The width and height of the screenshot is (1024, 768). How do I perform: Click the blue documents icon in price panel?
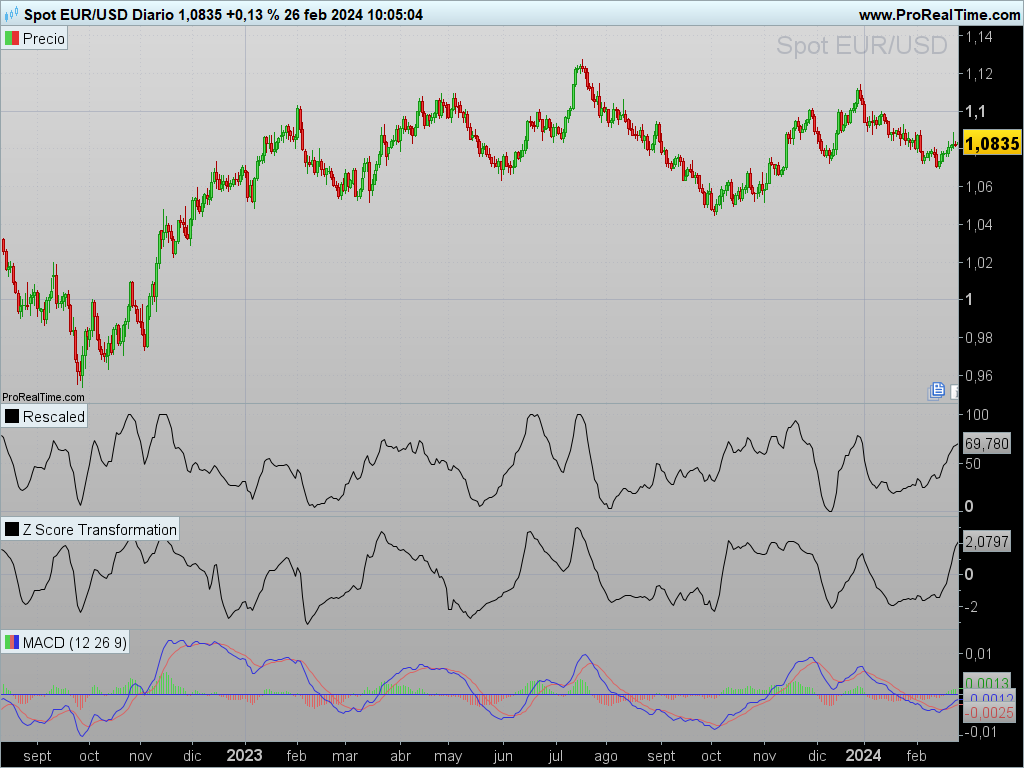coord(936,391)
